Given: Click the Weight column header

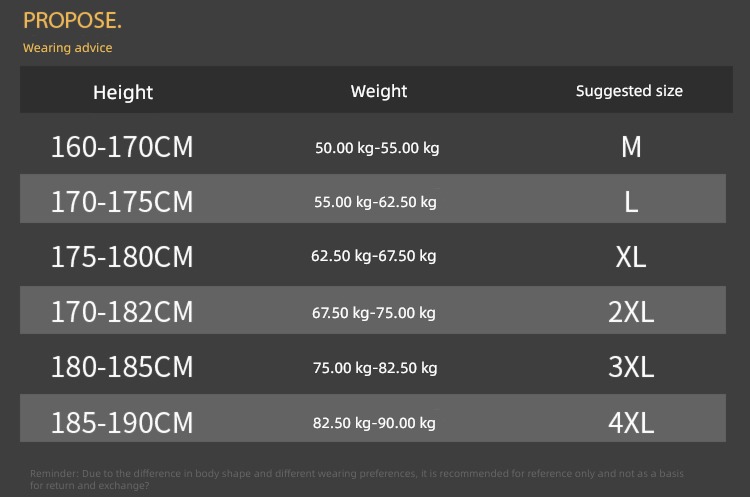Looking at the screenshot, I should 379,91.
